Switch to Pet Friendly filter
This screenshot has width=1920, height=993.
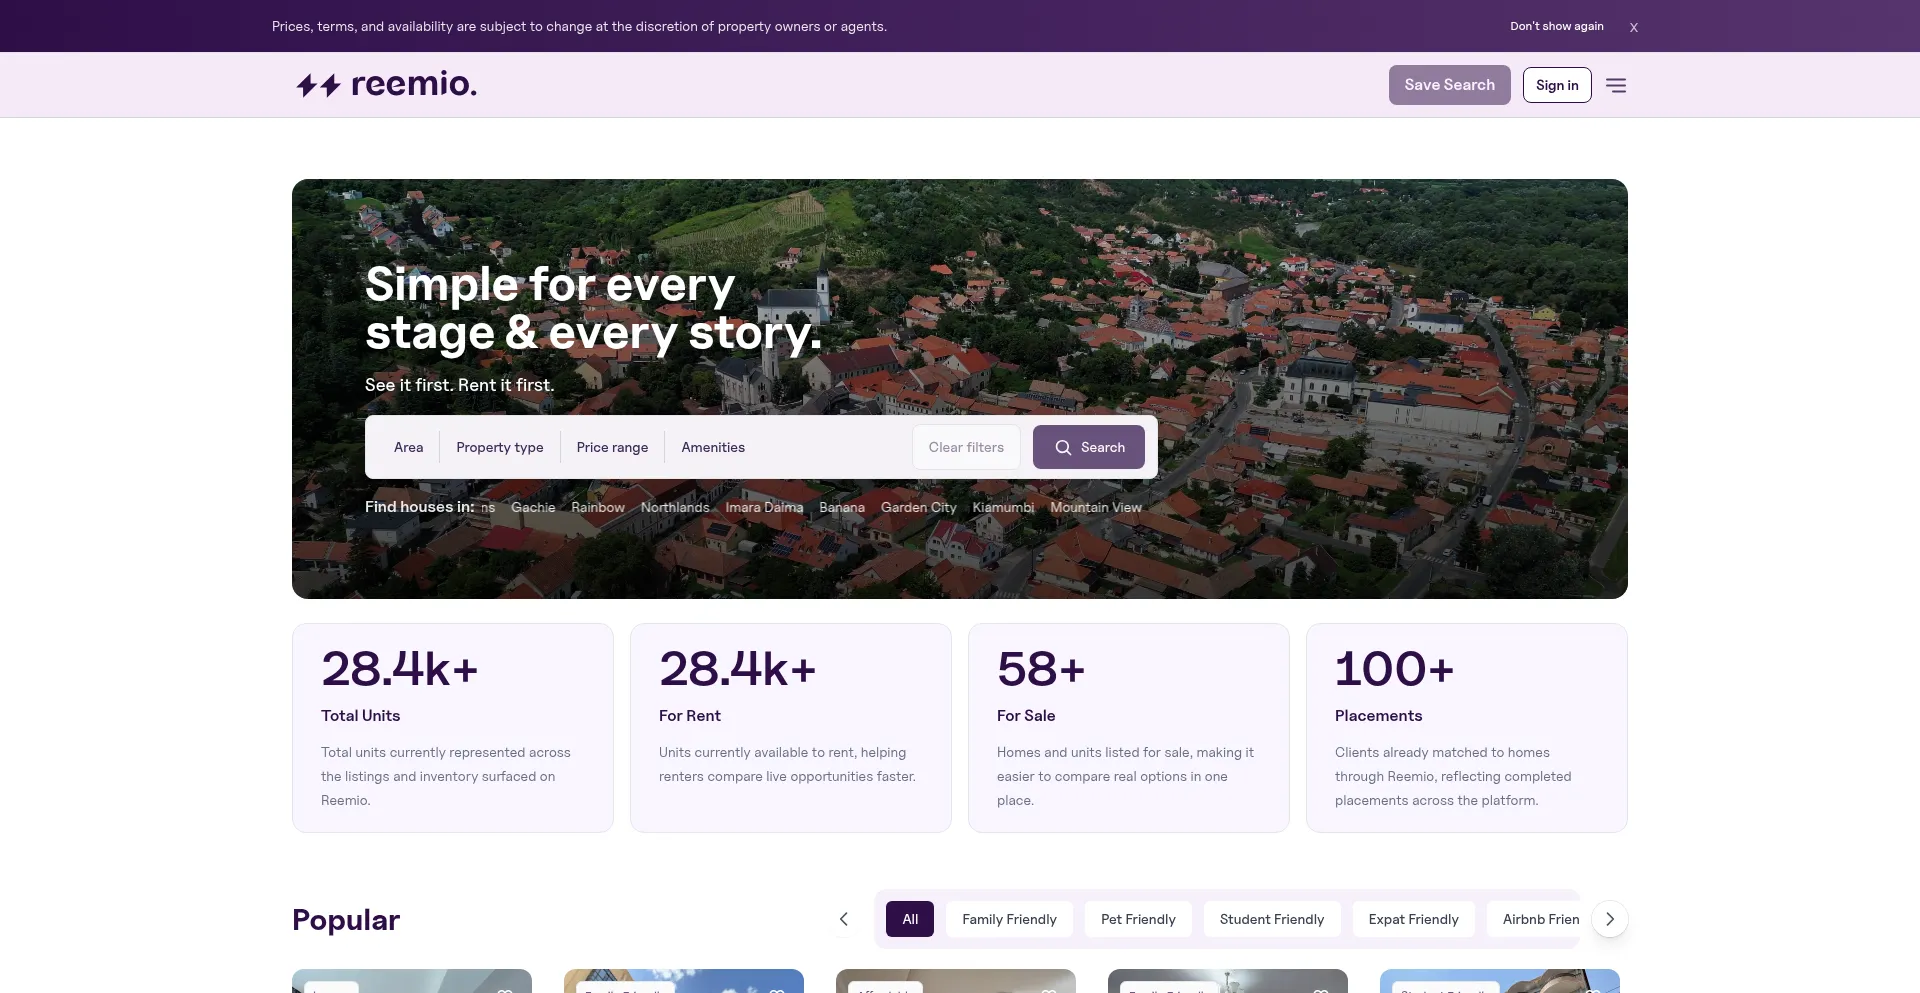coord(1138,919)
